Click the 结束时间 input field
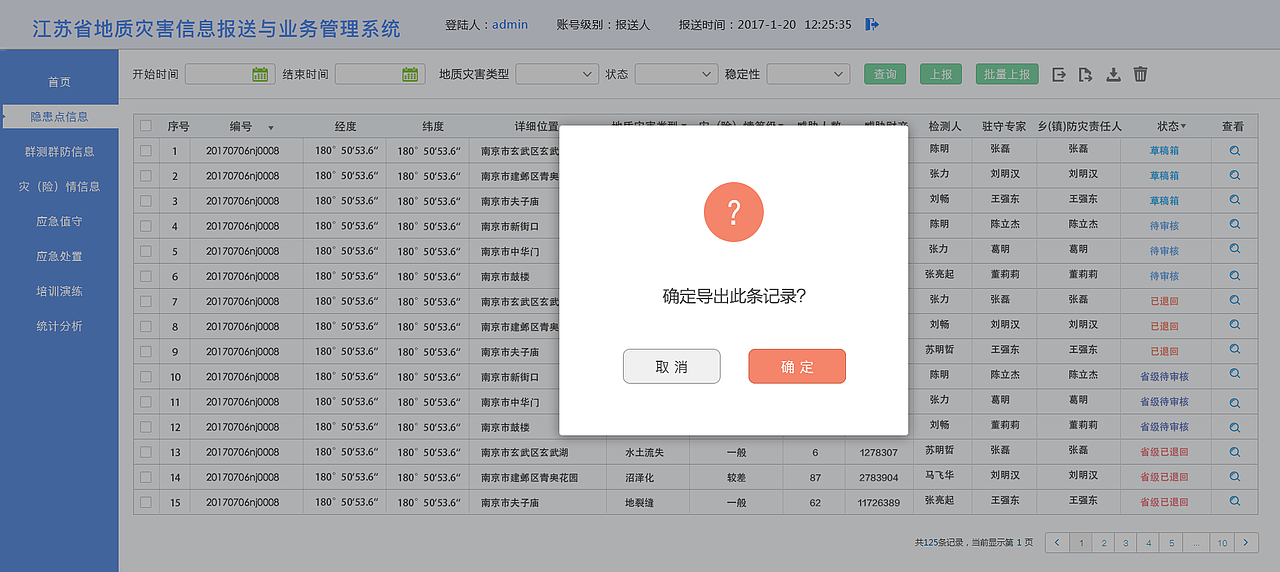The width and height of the screenshot is (1280, 572). click(x=380, y=74)
